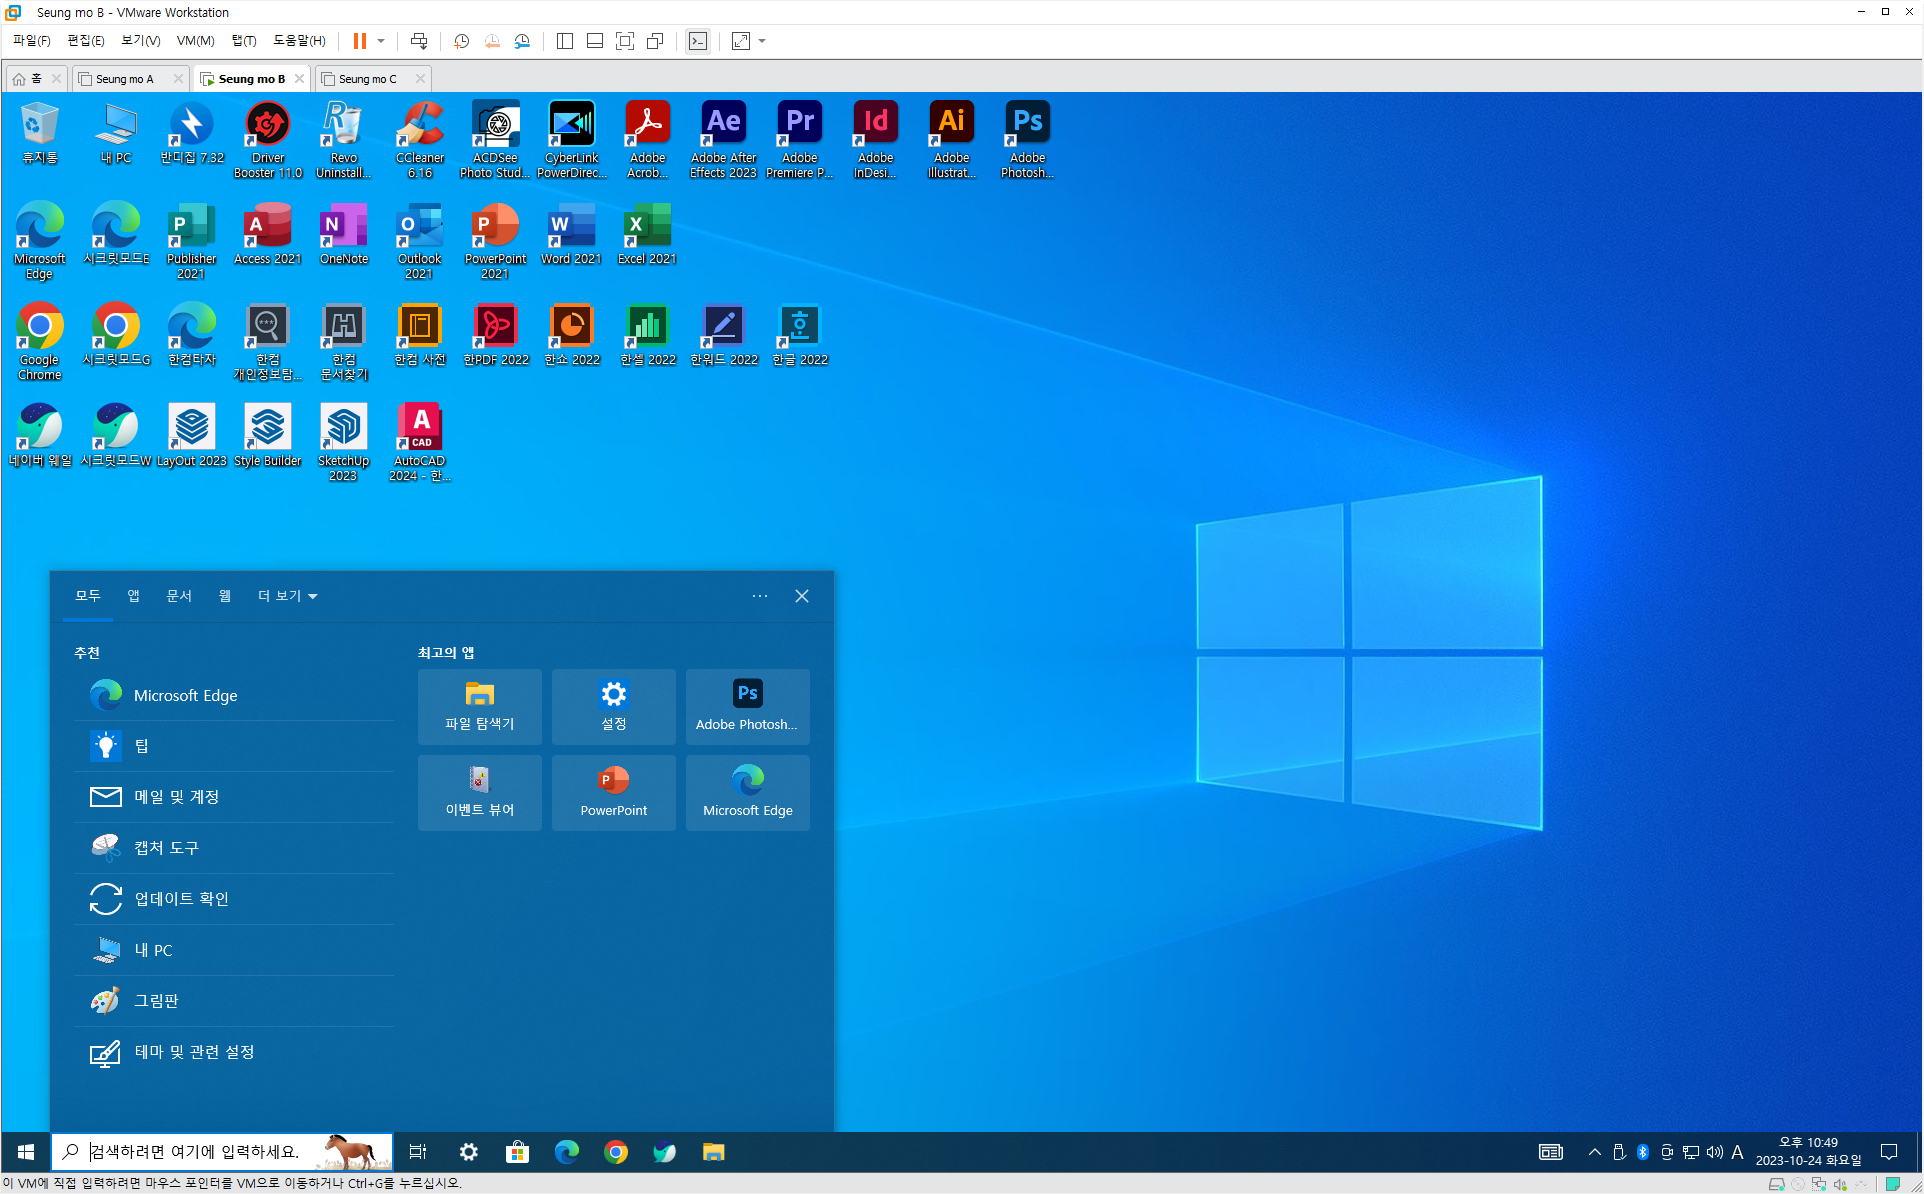Open Adobe Illustrator desktop shortcut
The height and width of the screenshot is (1194, 1924).
(x=951, y=139)
